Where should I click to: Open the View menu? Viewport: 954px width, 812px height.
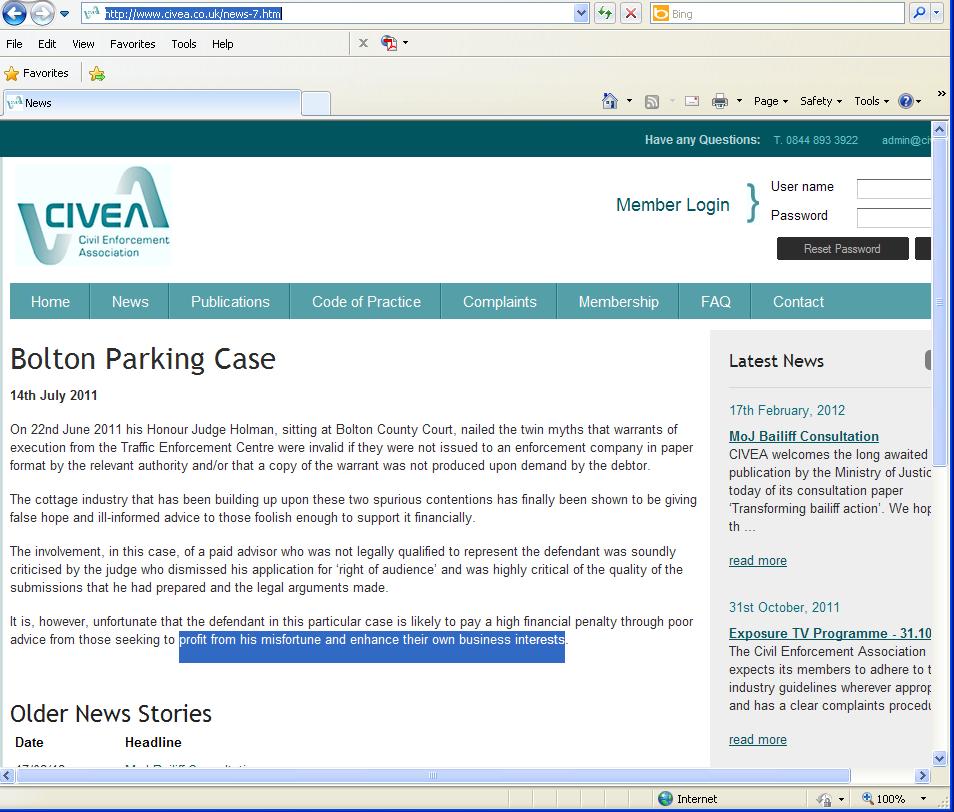[83, 44]
